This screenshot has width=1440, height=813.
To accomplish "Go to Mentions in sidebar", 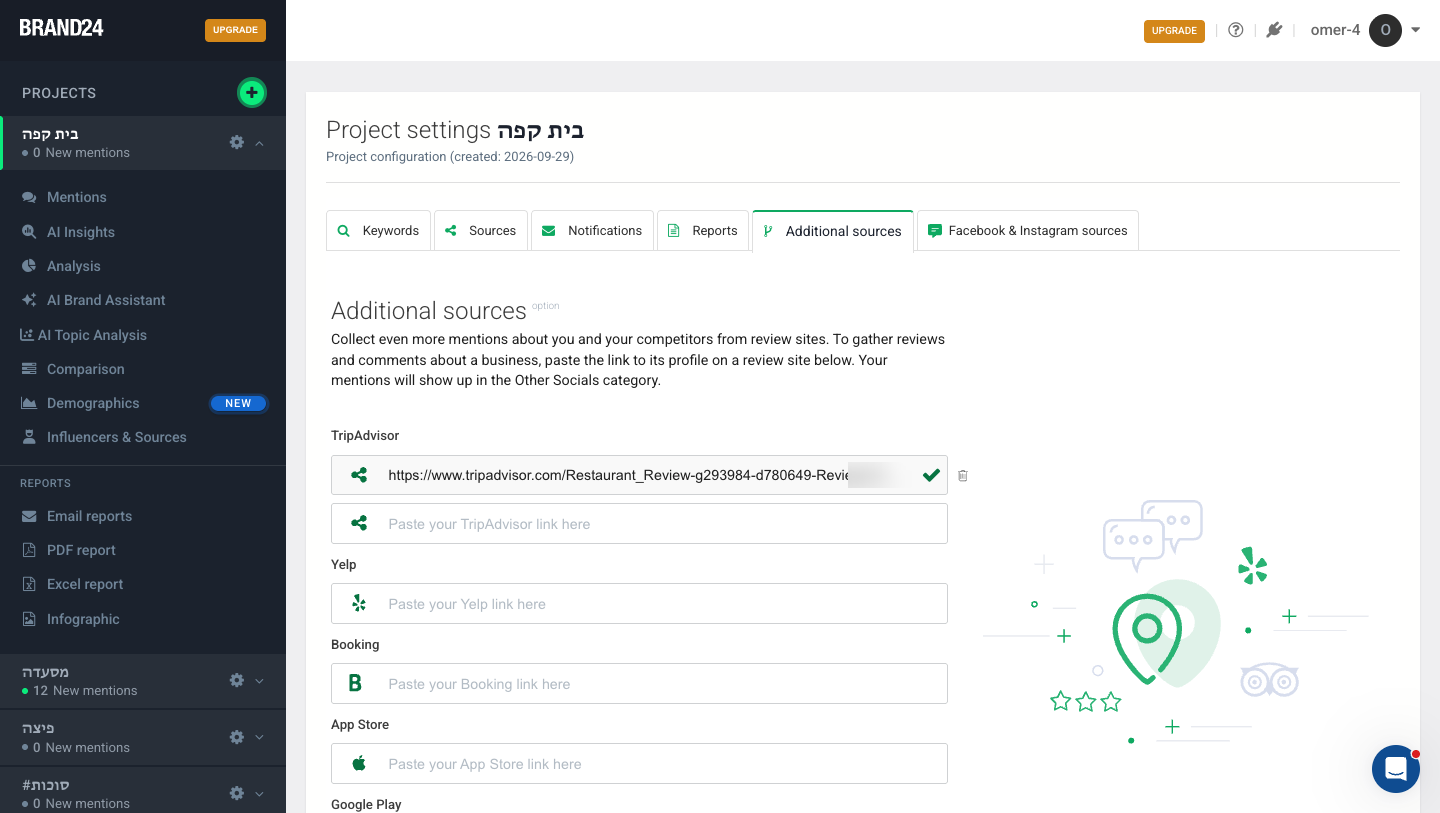I will [x=77, y=198].
